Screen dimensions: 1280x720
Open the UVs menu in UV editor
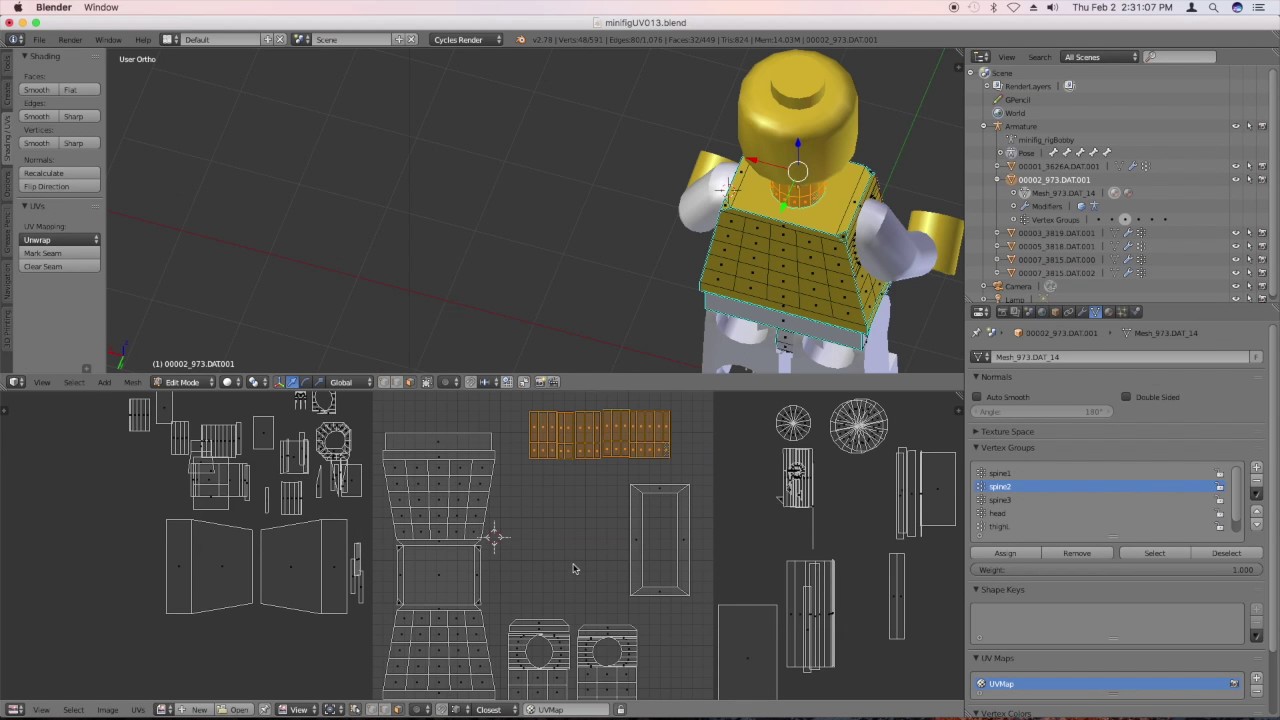138,710
